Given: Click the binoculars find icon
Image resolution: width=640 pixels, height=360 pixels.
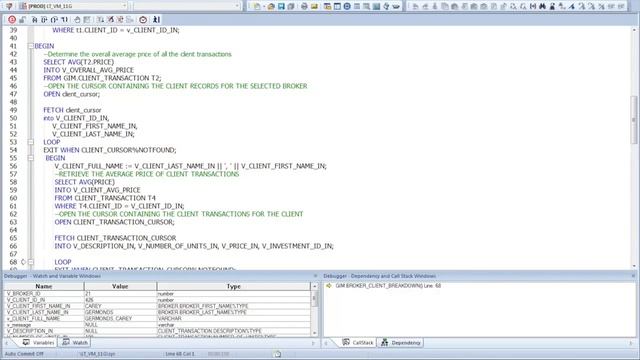Looking at the screenshot, I should point(542,6).
